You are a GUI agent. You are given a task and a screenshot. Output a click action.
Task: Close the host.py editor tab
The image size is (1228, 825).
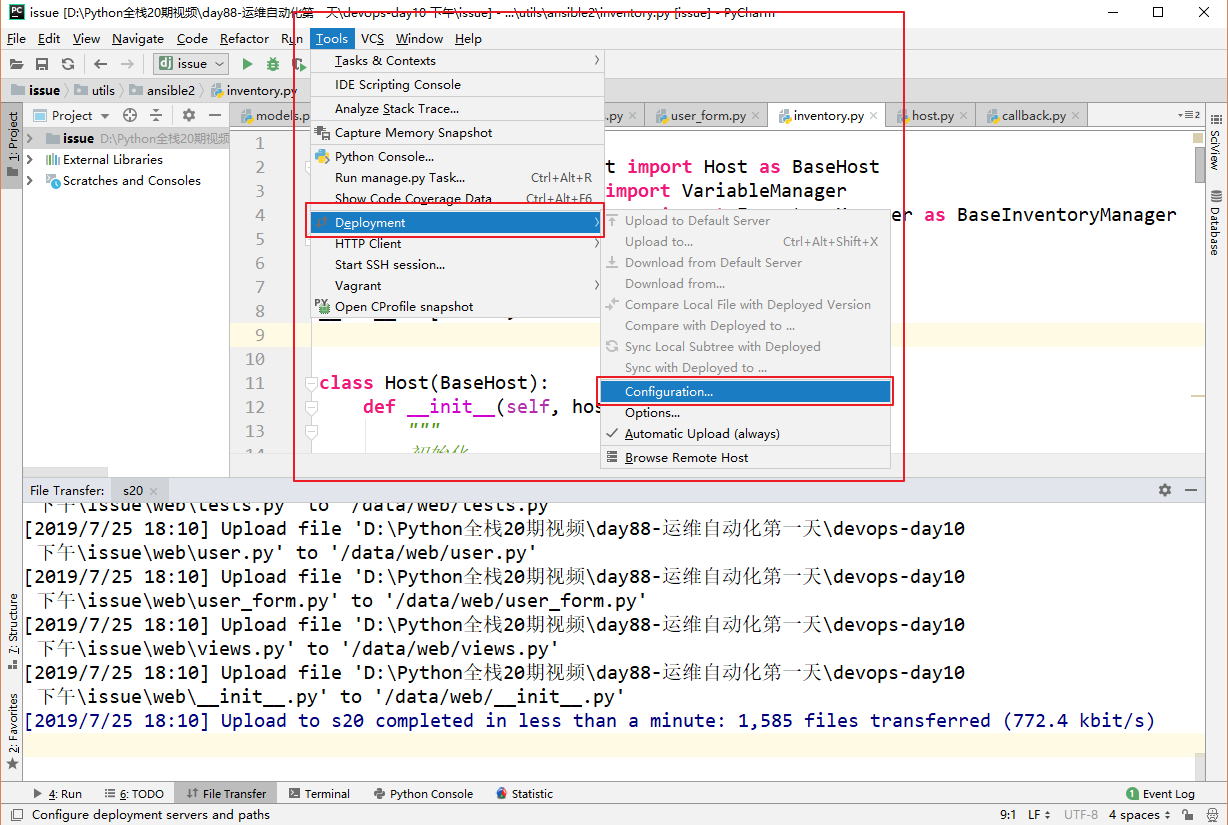coord(966,116)
